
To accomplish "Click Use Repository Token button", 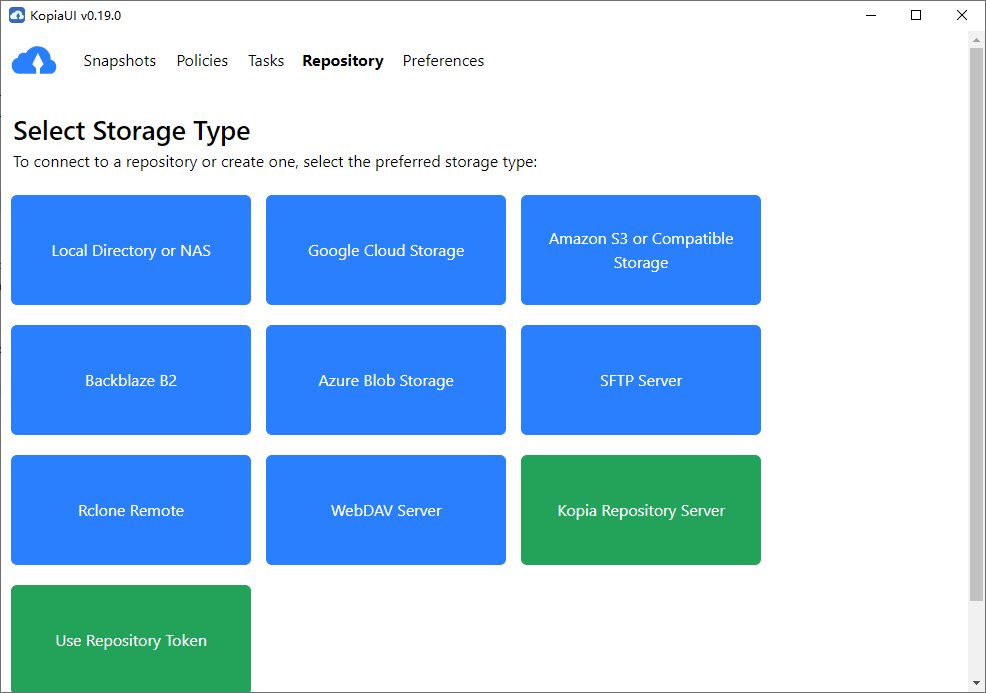I will 131,638.
